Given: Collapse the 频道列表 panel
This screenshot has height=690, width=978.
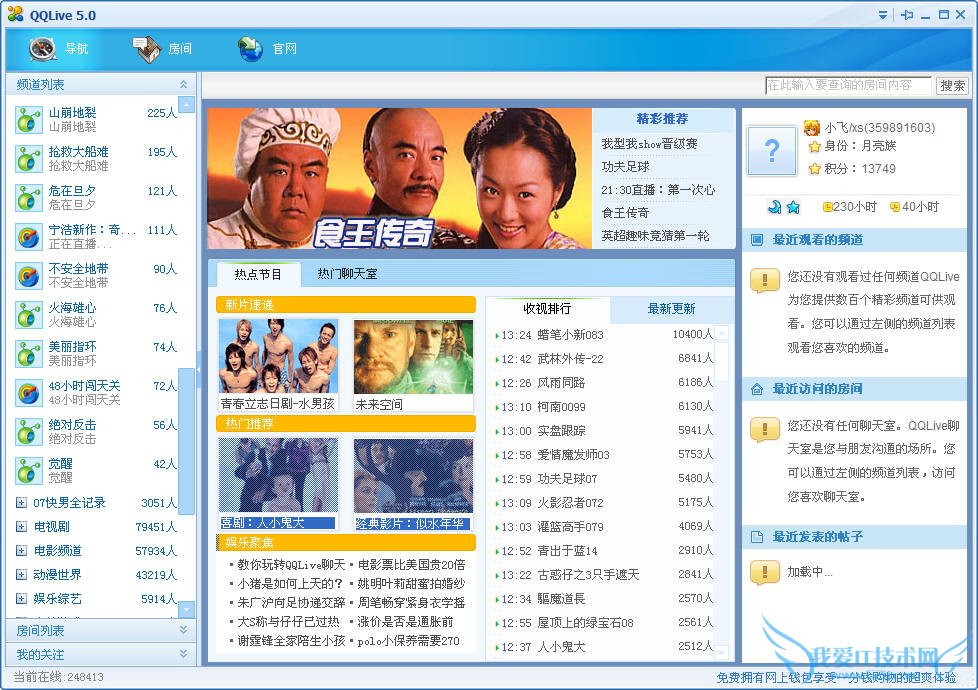Looking at the screenshot, I should pyautogui.click(x=183, y=84).
